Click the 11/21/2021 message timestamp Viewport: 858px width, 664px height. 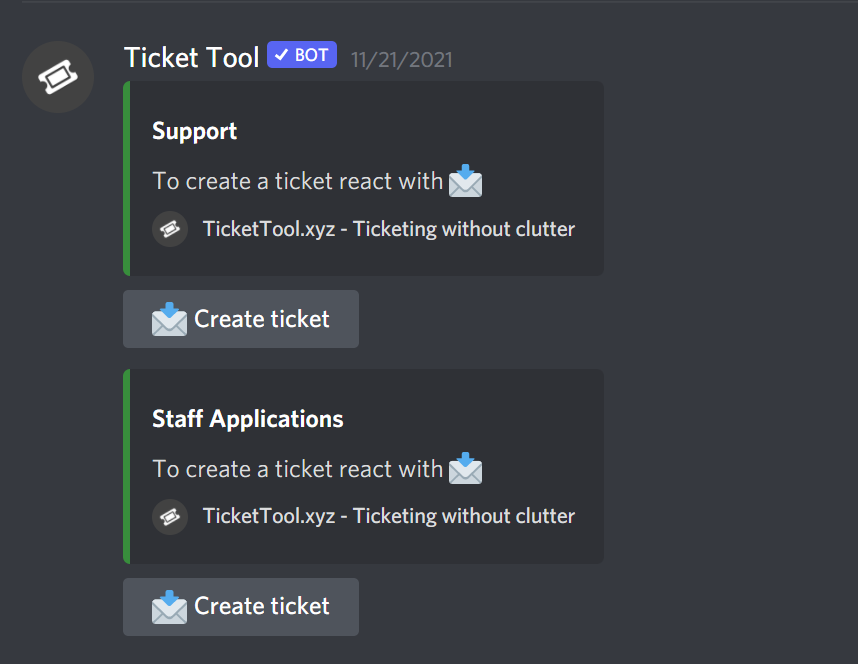pyautogui.click(x=402, y=60)
